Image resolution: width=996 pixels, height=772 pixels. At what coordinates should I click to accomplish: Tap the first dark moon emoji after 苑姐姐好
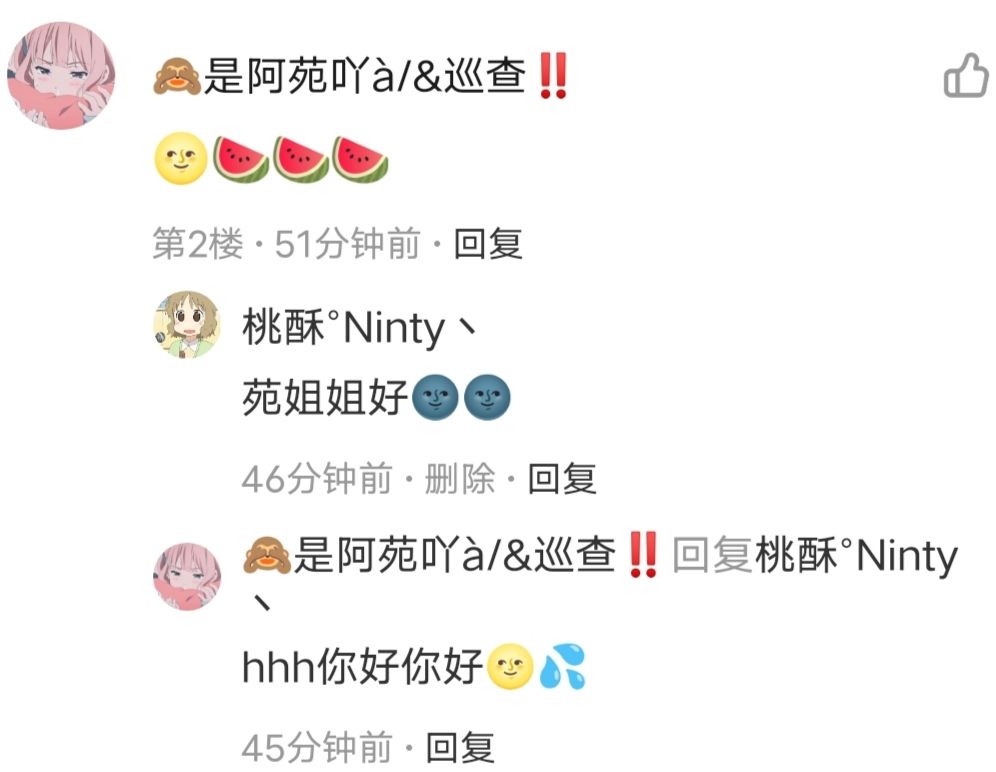pyautogui.click(x=435, y=398)
